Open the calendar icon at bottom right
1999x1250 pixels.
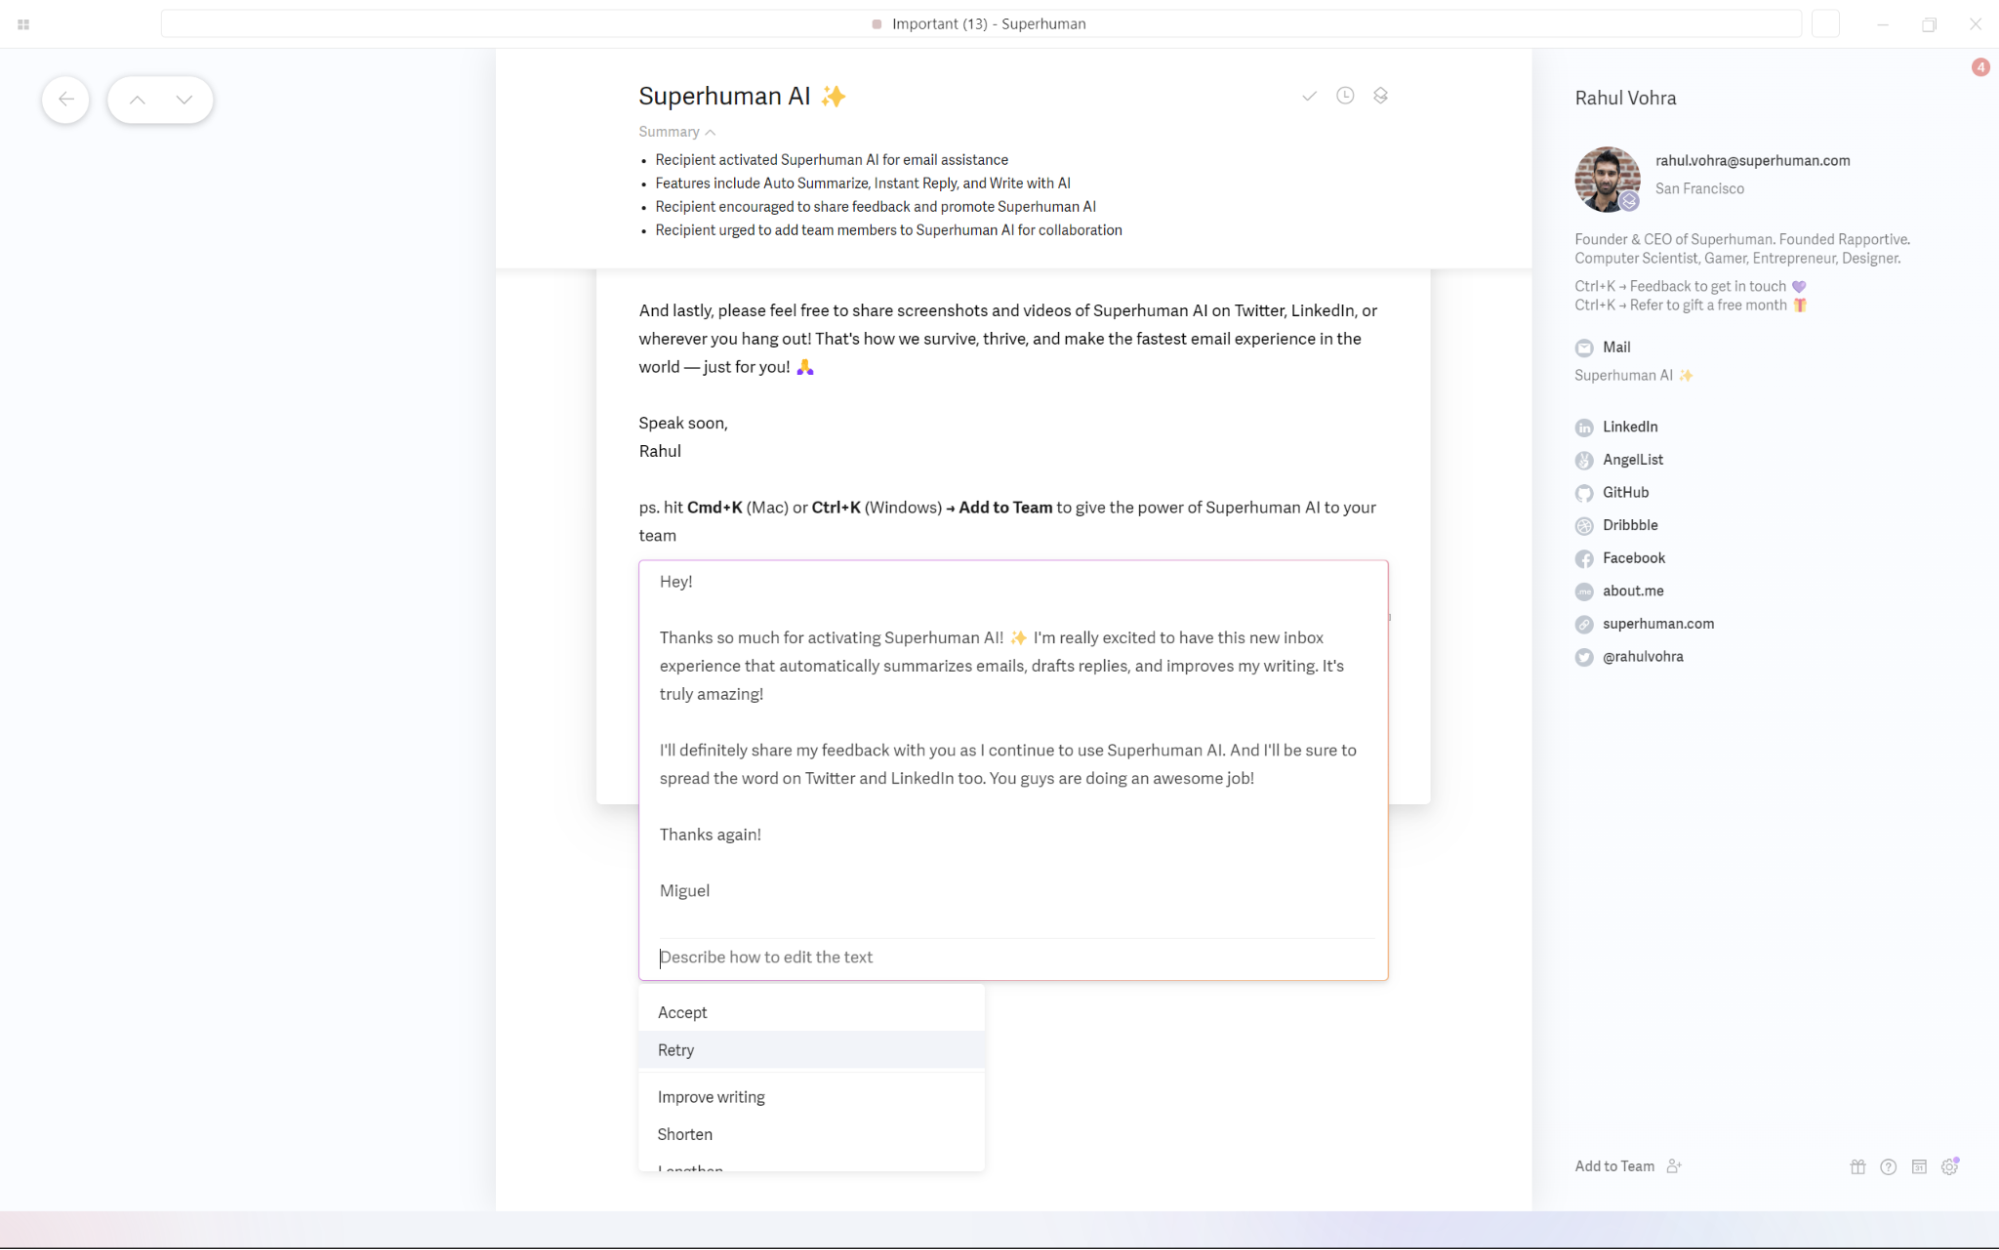coord(1919,1166)
